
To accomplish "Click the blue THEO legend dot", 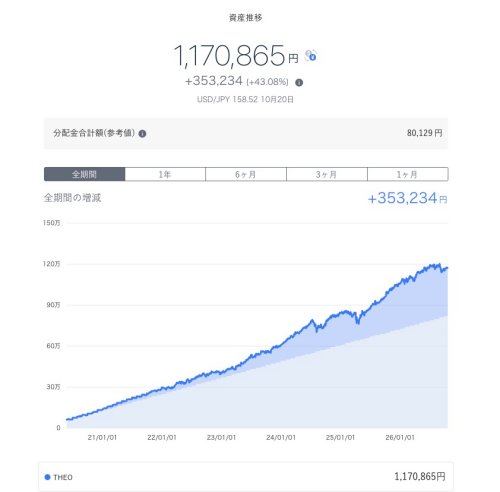I will [x=47, y=477].
